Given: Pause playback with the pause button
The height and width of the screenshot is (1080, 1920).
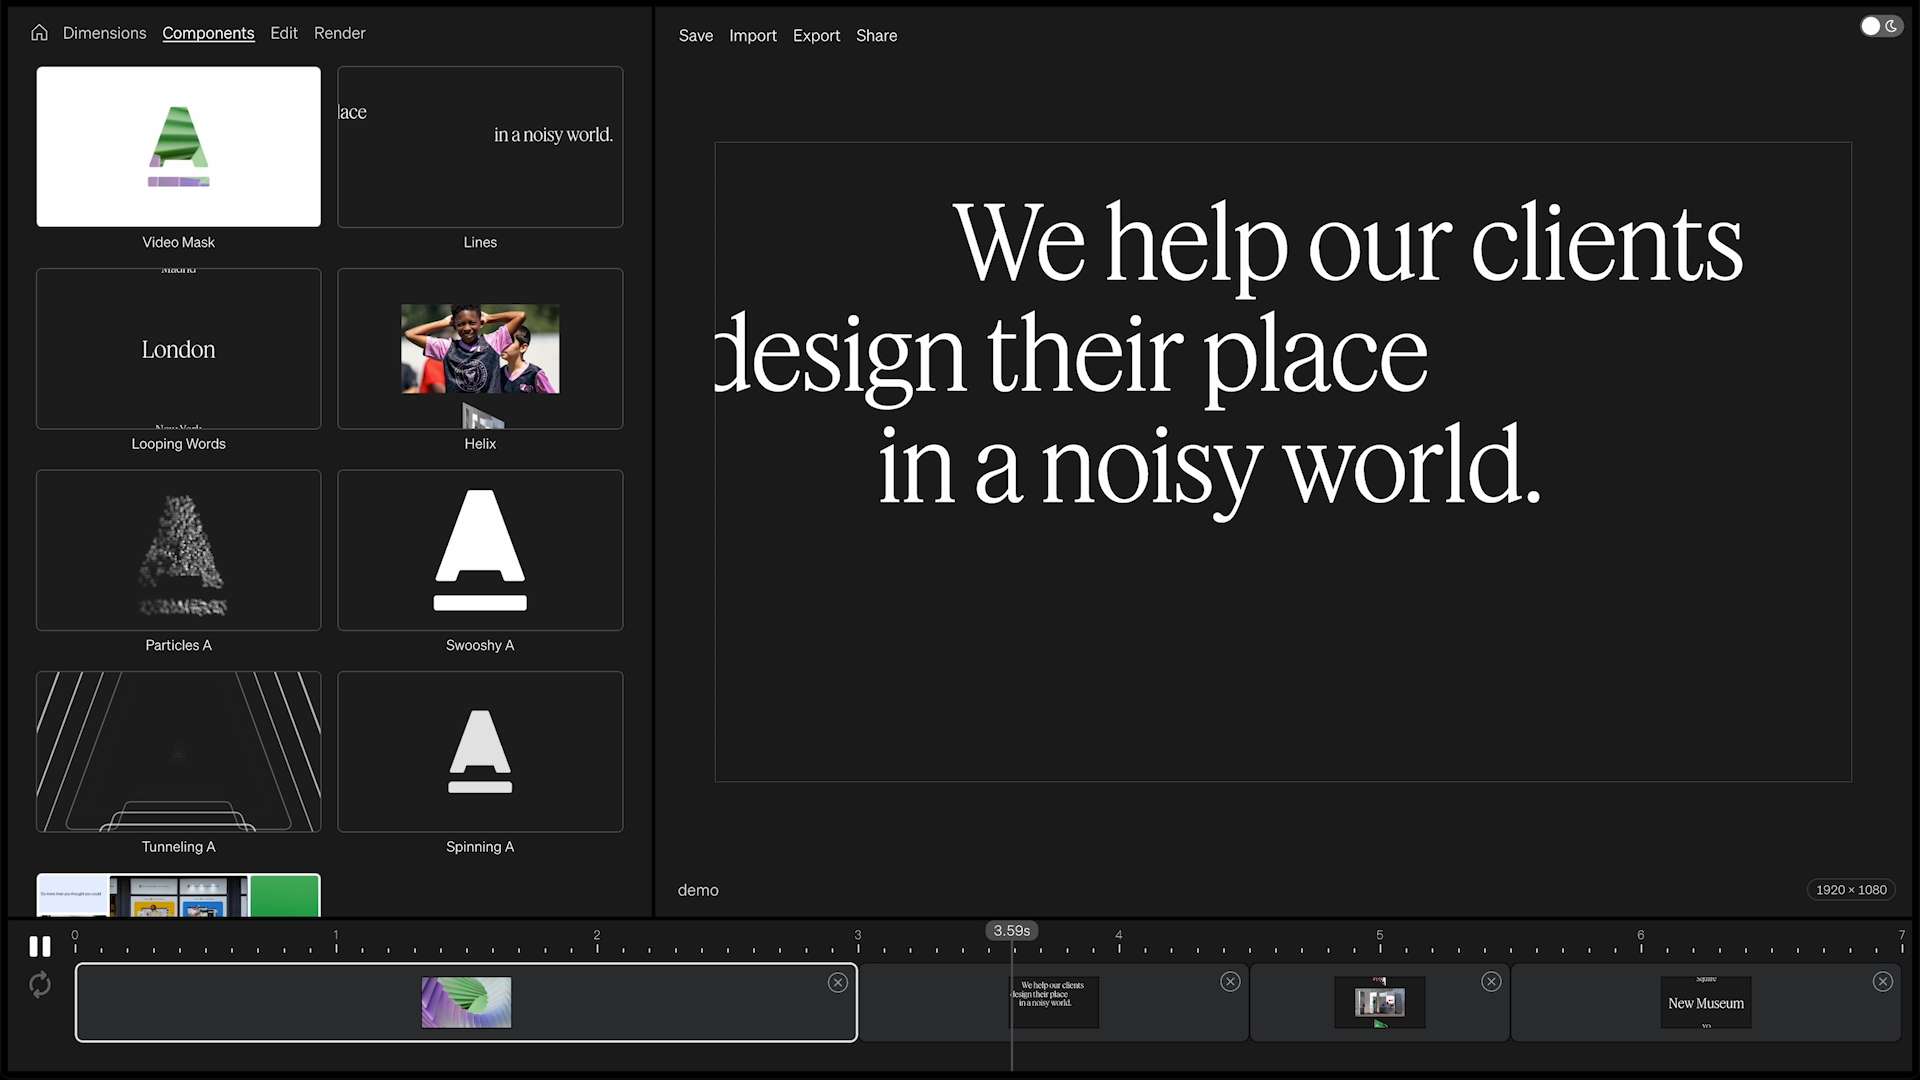Looking at the screenshot, I should 40,946.
